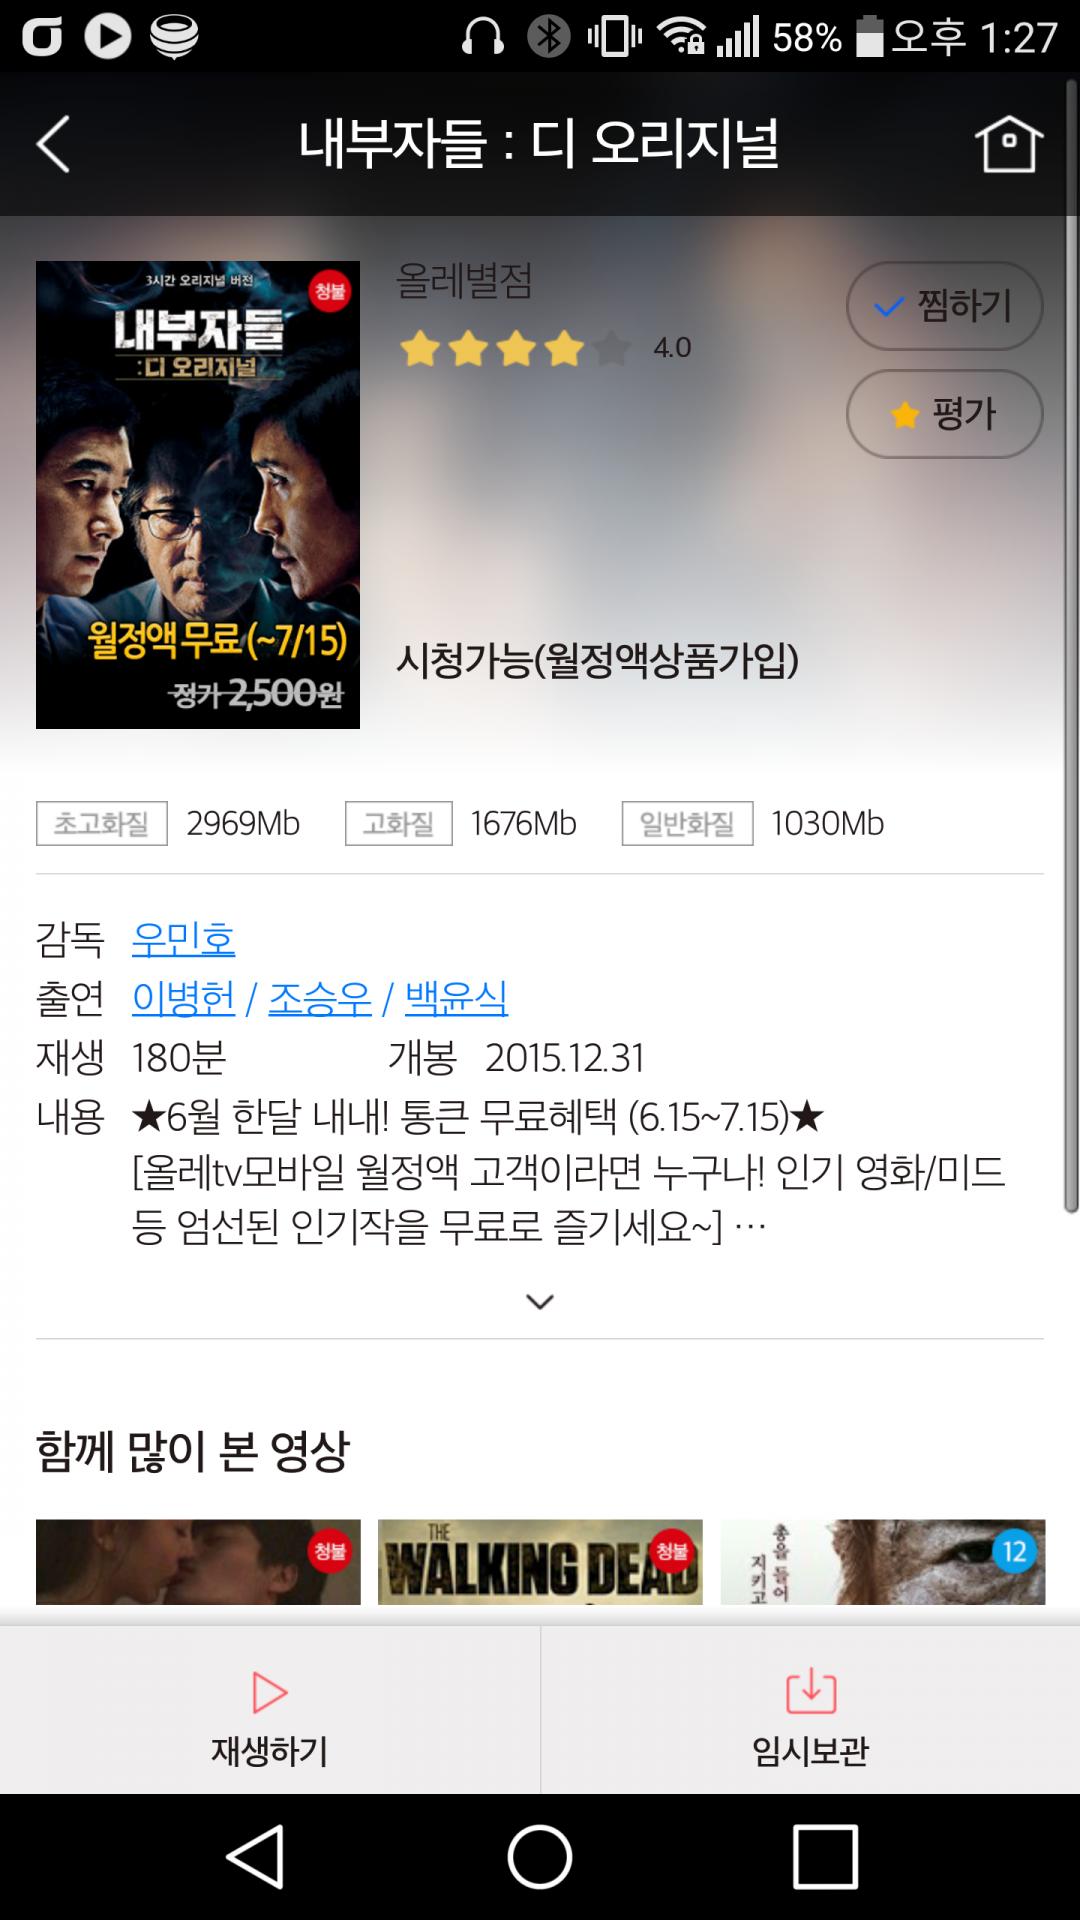
Task: Tap the 임시보관 download icon
Action: coord(811,1691)
